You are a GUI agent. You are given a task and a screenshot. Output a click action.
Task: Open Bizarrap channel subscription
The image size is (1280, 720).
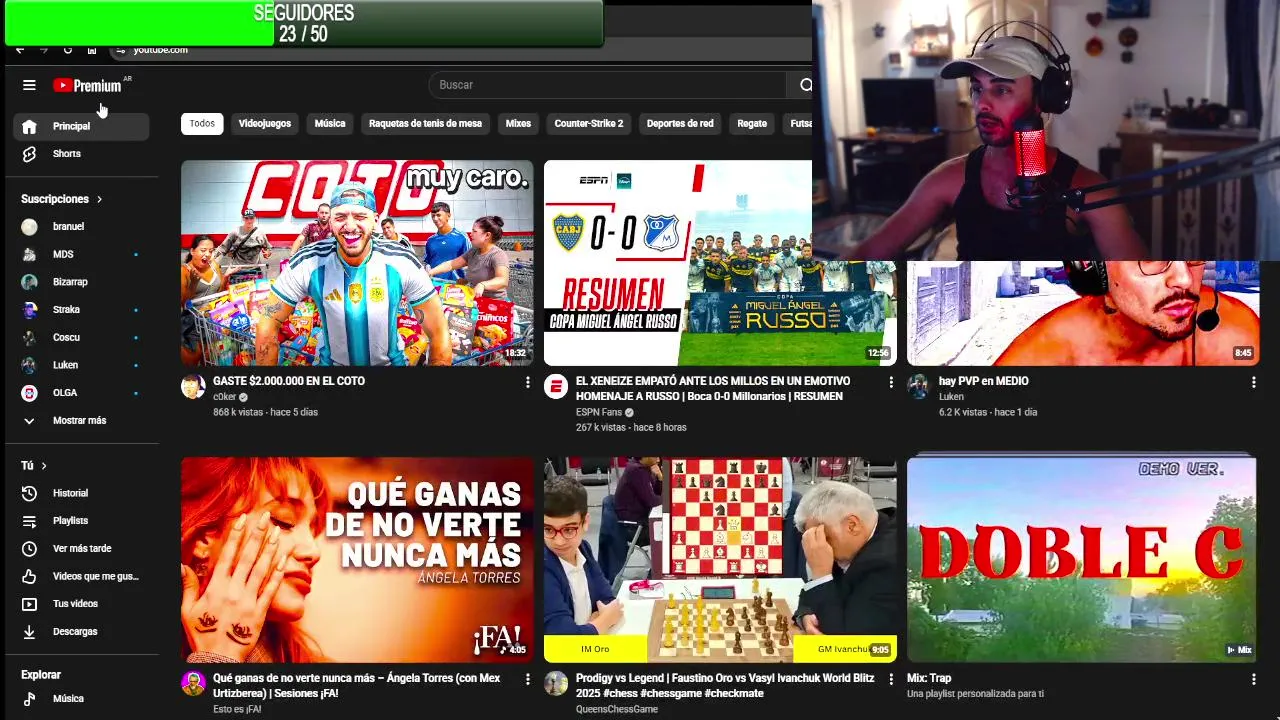pos(81,282)
